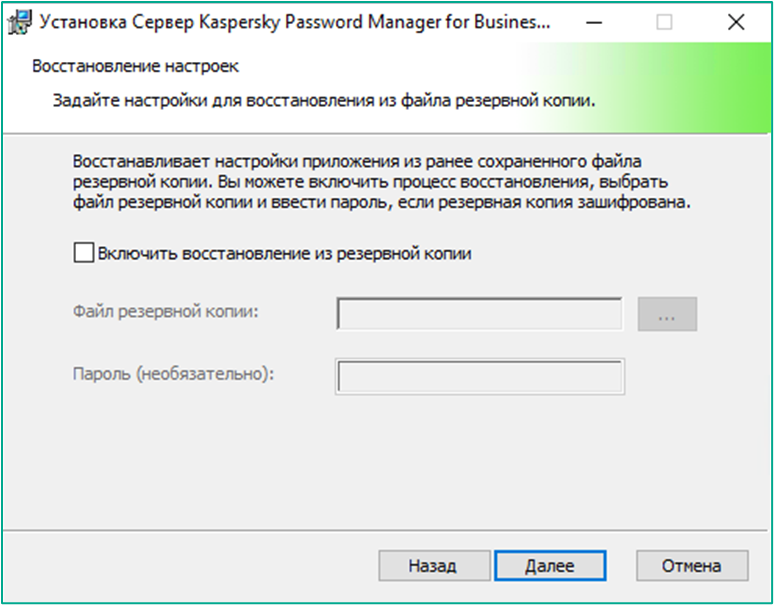Screen dimensions: 774x605
Task: Click the 'Восстановление настроек' header
Action: point(136,66)
